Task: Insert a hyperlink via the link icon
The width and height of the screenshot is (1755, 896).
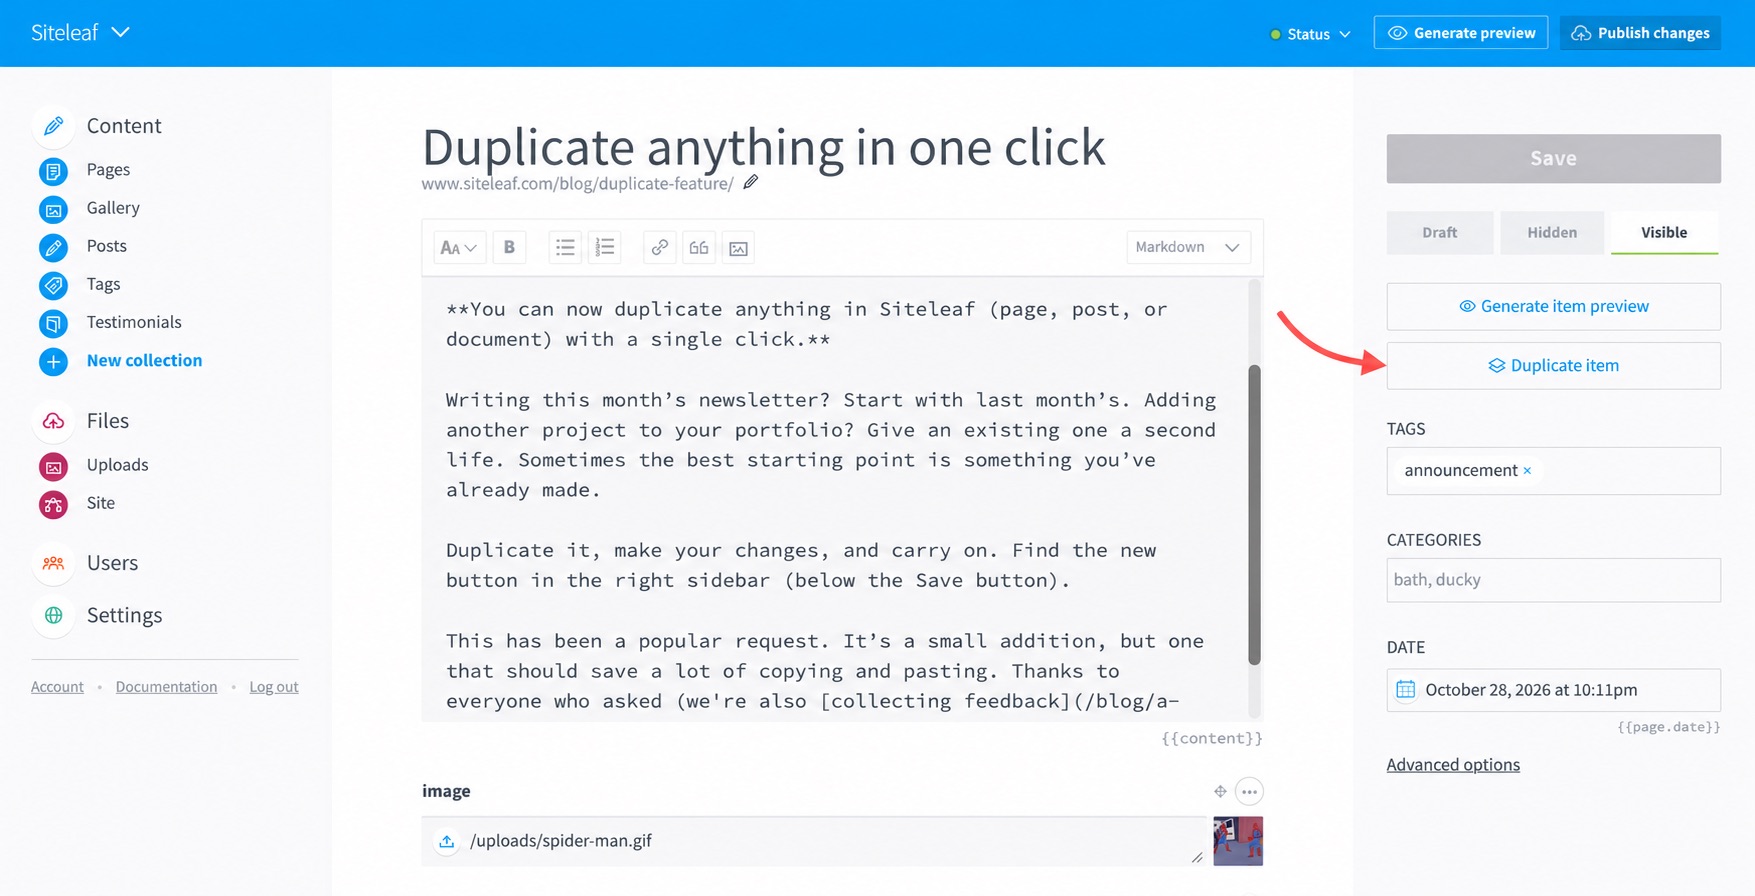Action: (x=660, y=247)
